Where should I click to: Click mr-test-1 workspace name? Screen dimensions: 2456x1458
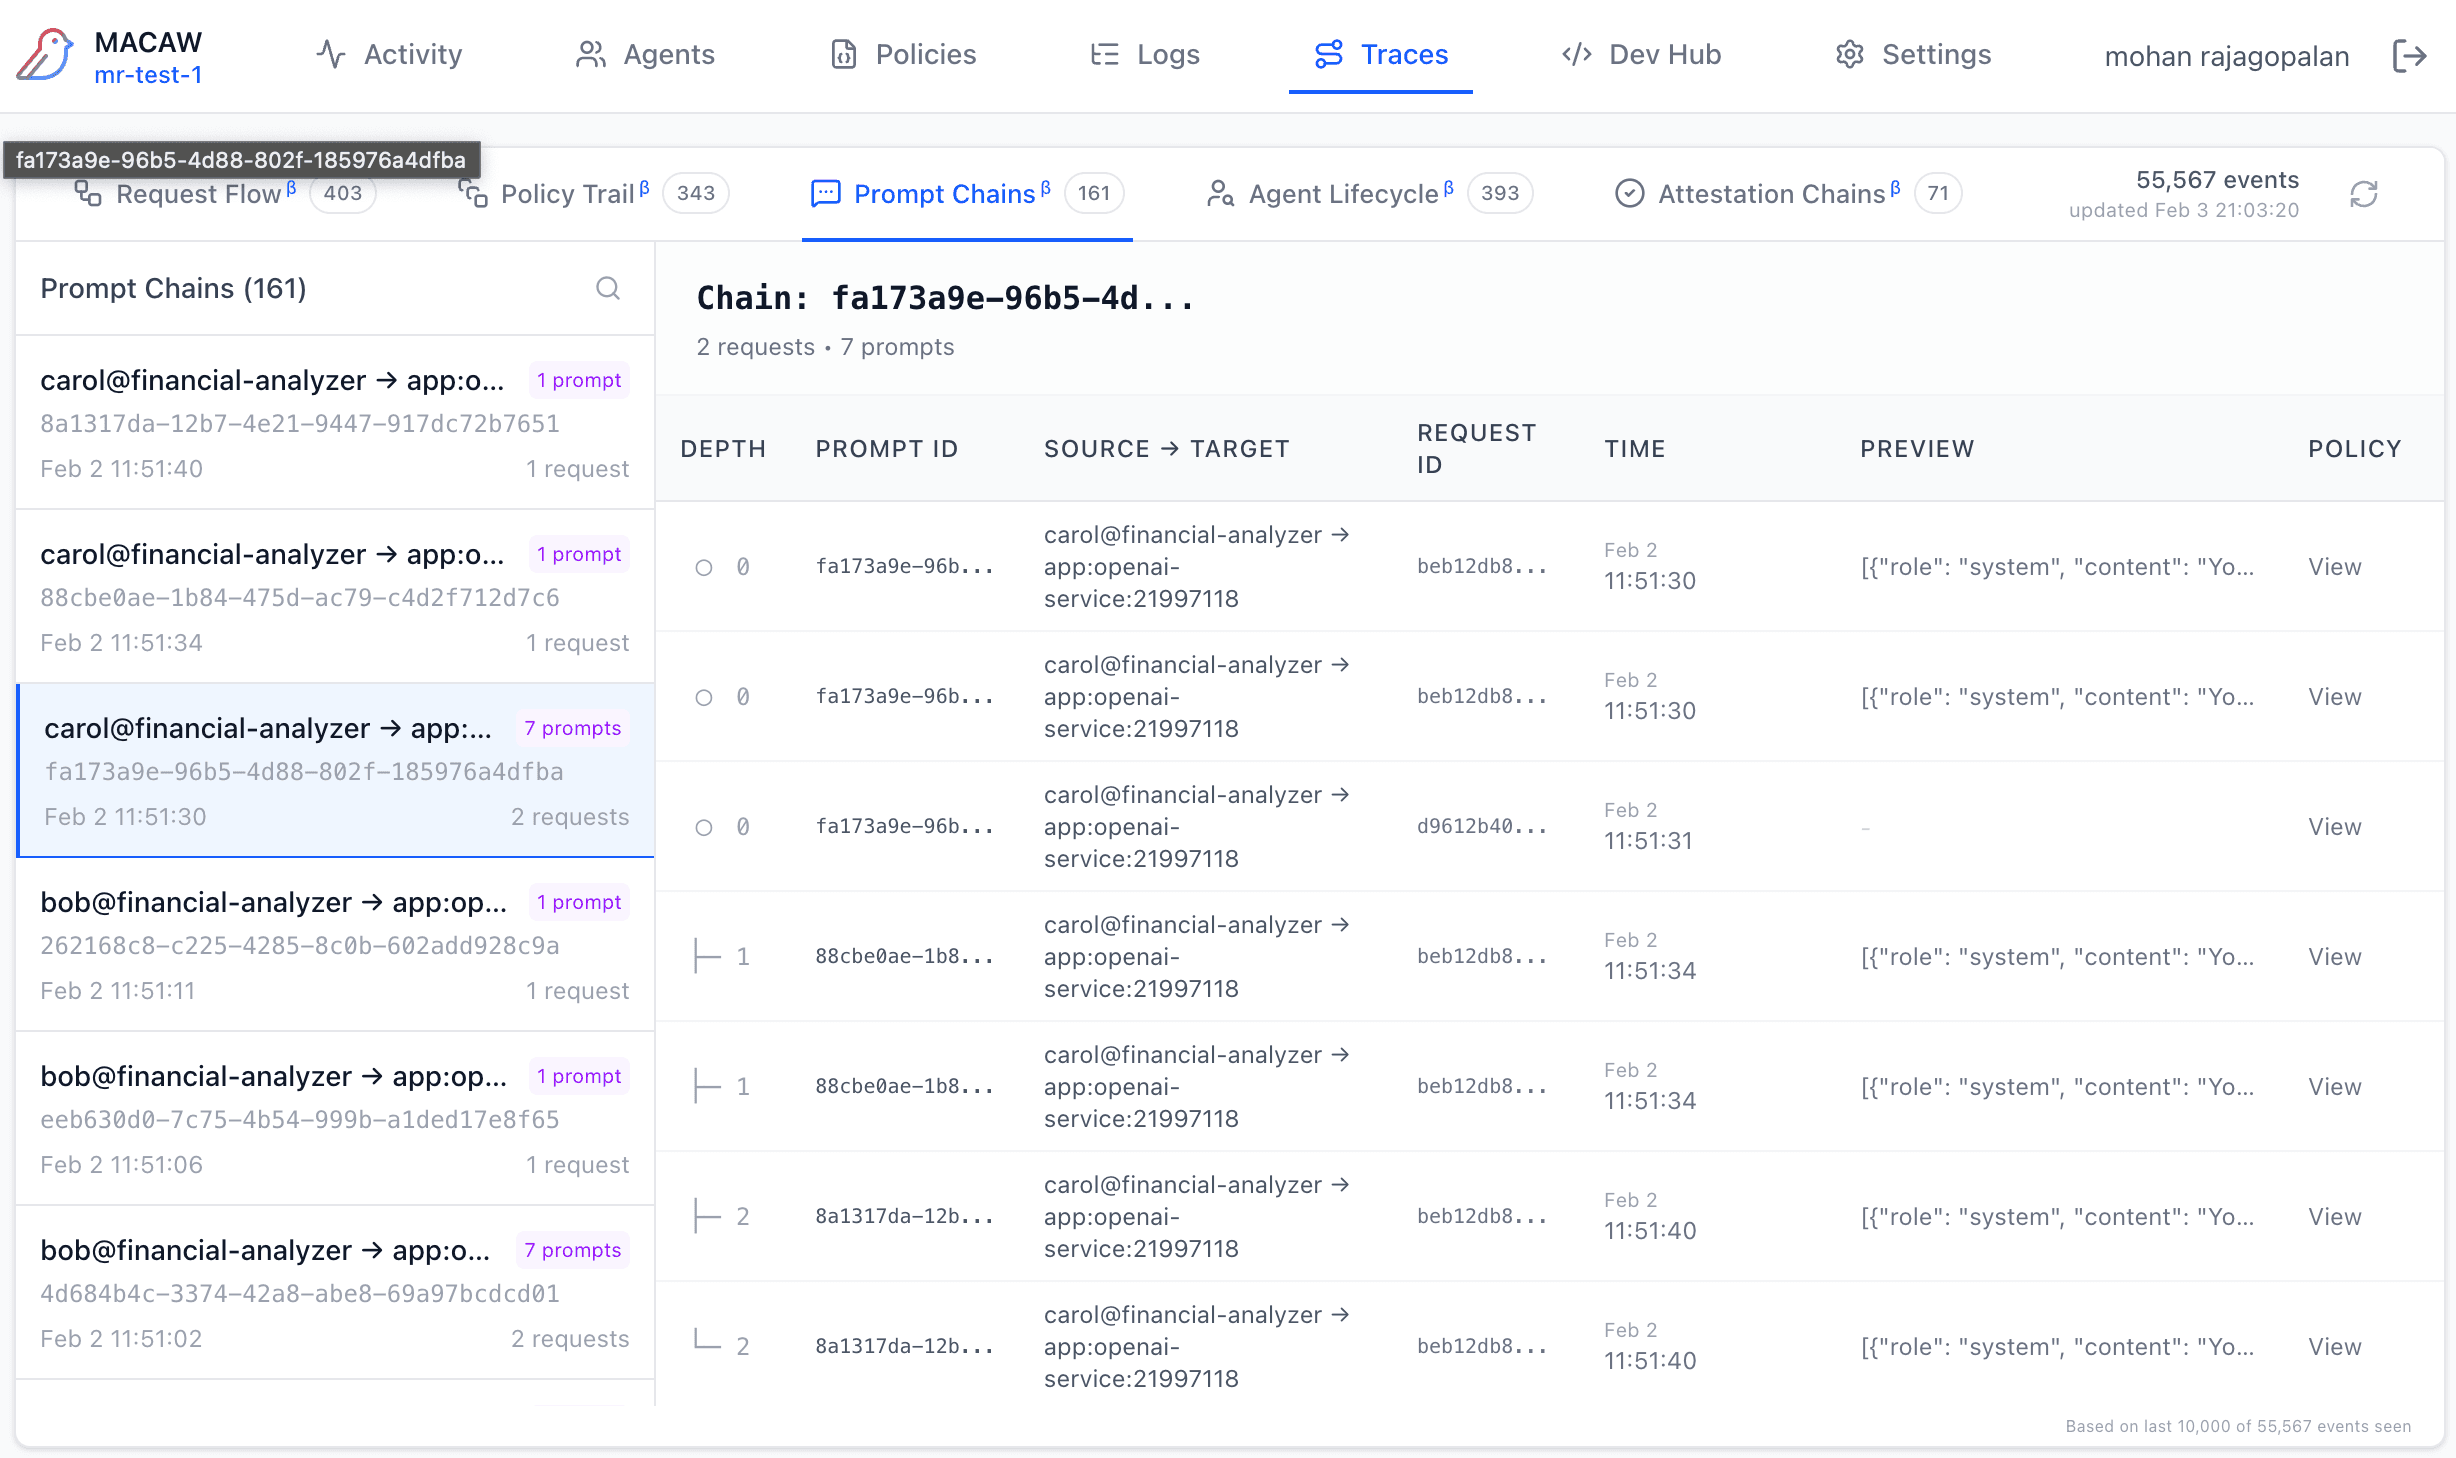click(x=148, y=76)
